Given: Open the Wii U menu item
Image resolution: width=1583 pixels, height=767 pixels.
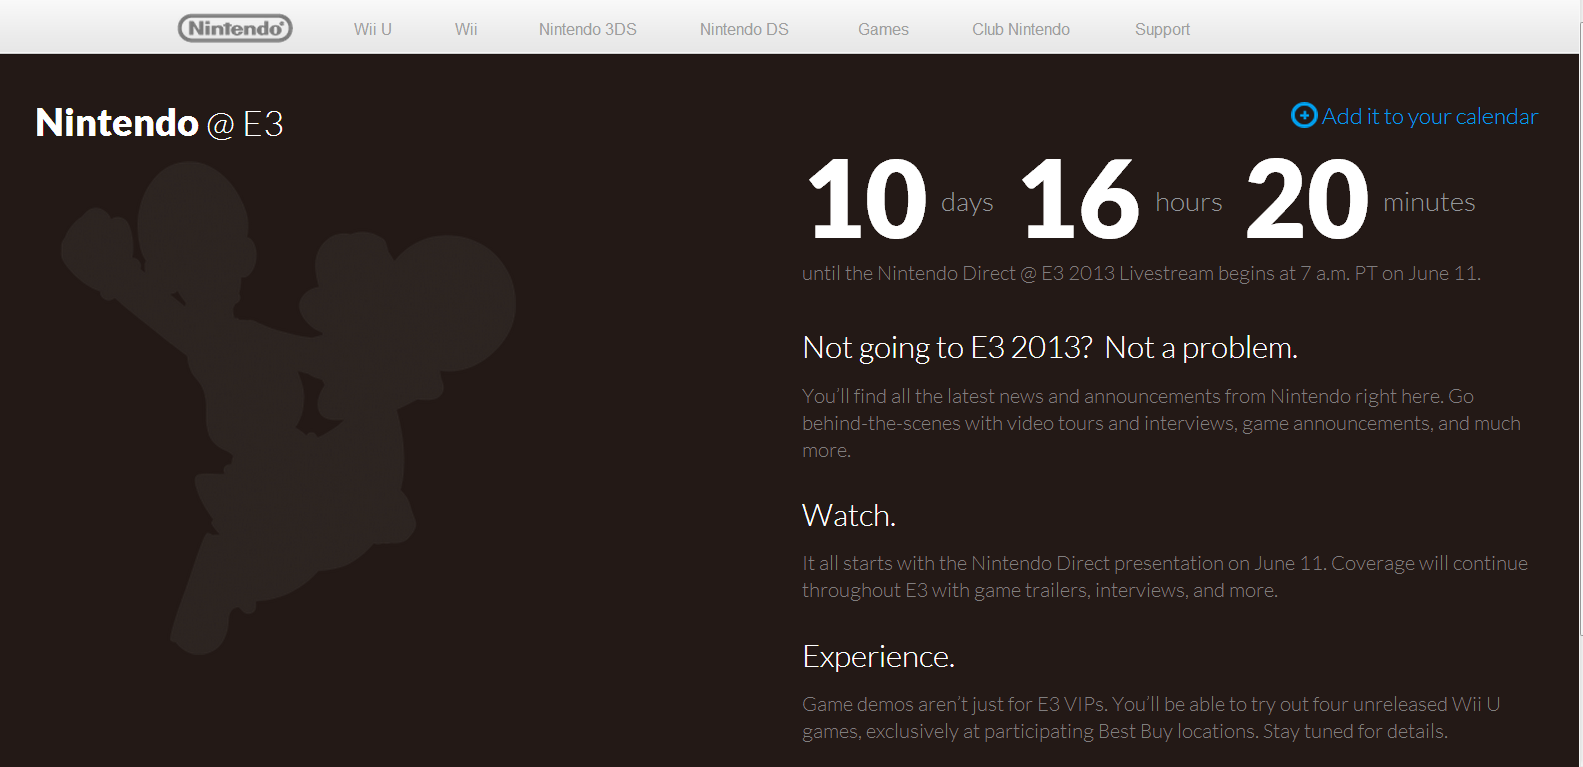Looking at the screenshot, I should (372, 29).
